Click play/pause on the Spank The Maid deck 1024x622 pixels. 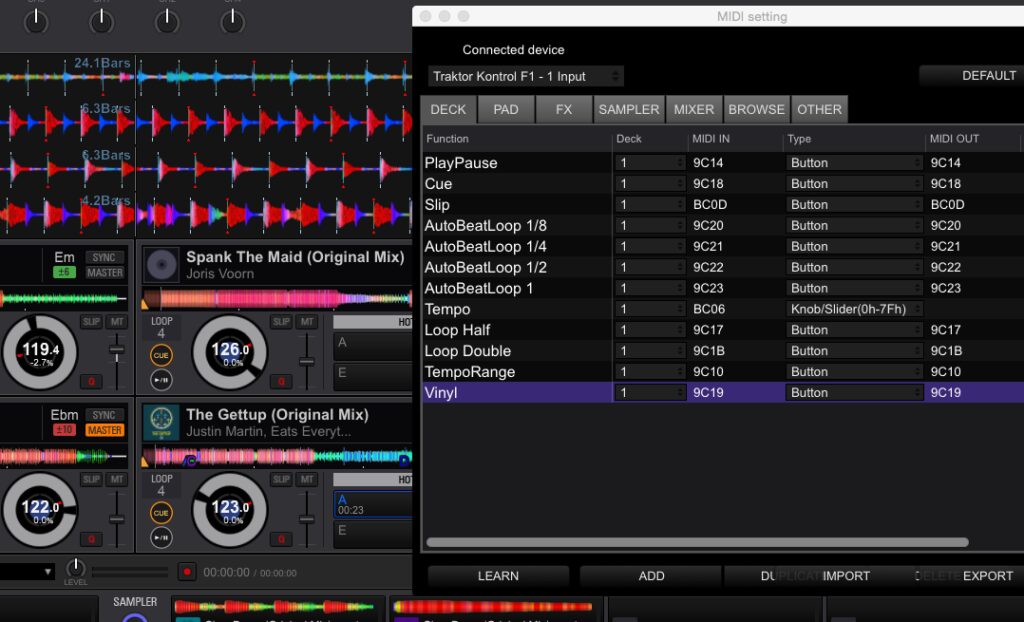(x=161, y=380)
